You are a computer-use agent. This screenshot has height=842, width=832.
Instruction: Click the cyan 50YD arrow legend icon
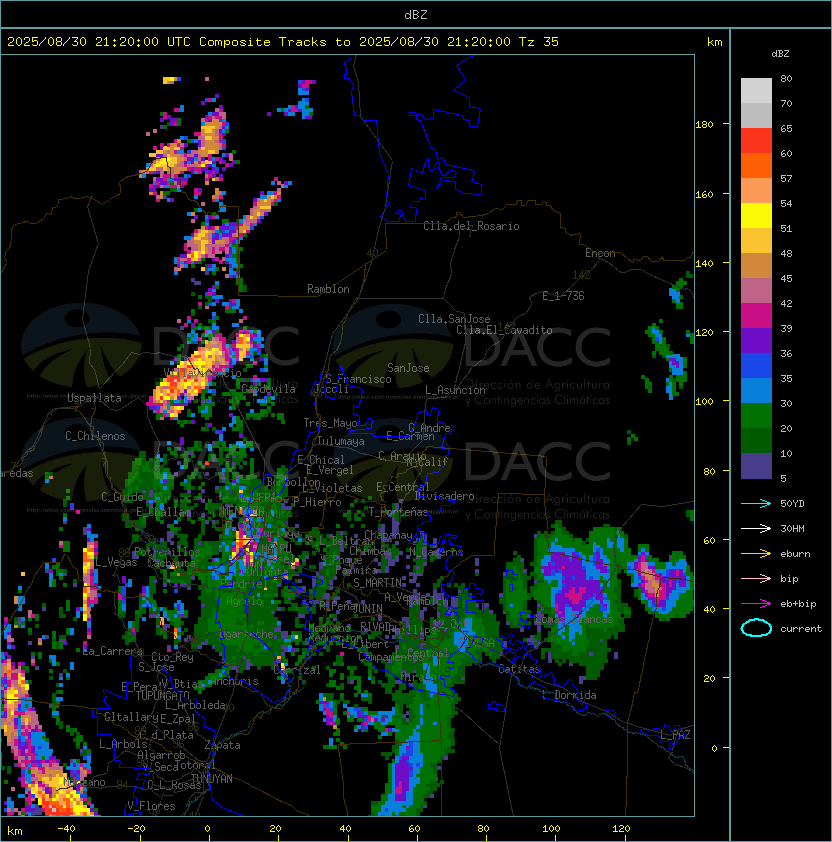click(756, 503)
